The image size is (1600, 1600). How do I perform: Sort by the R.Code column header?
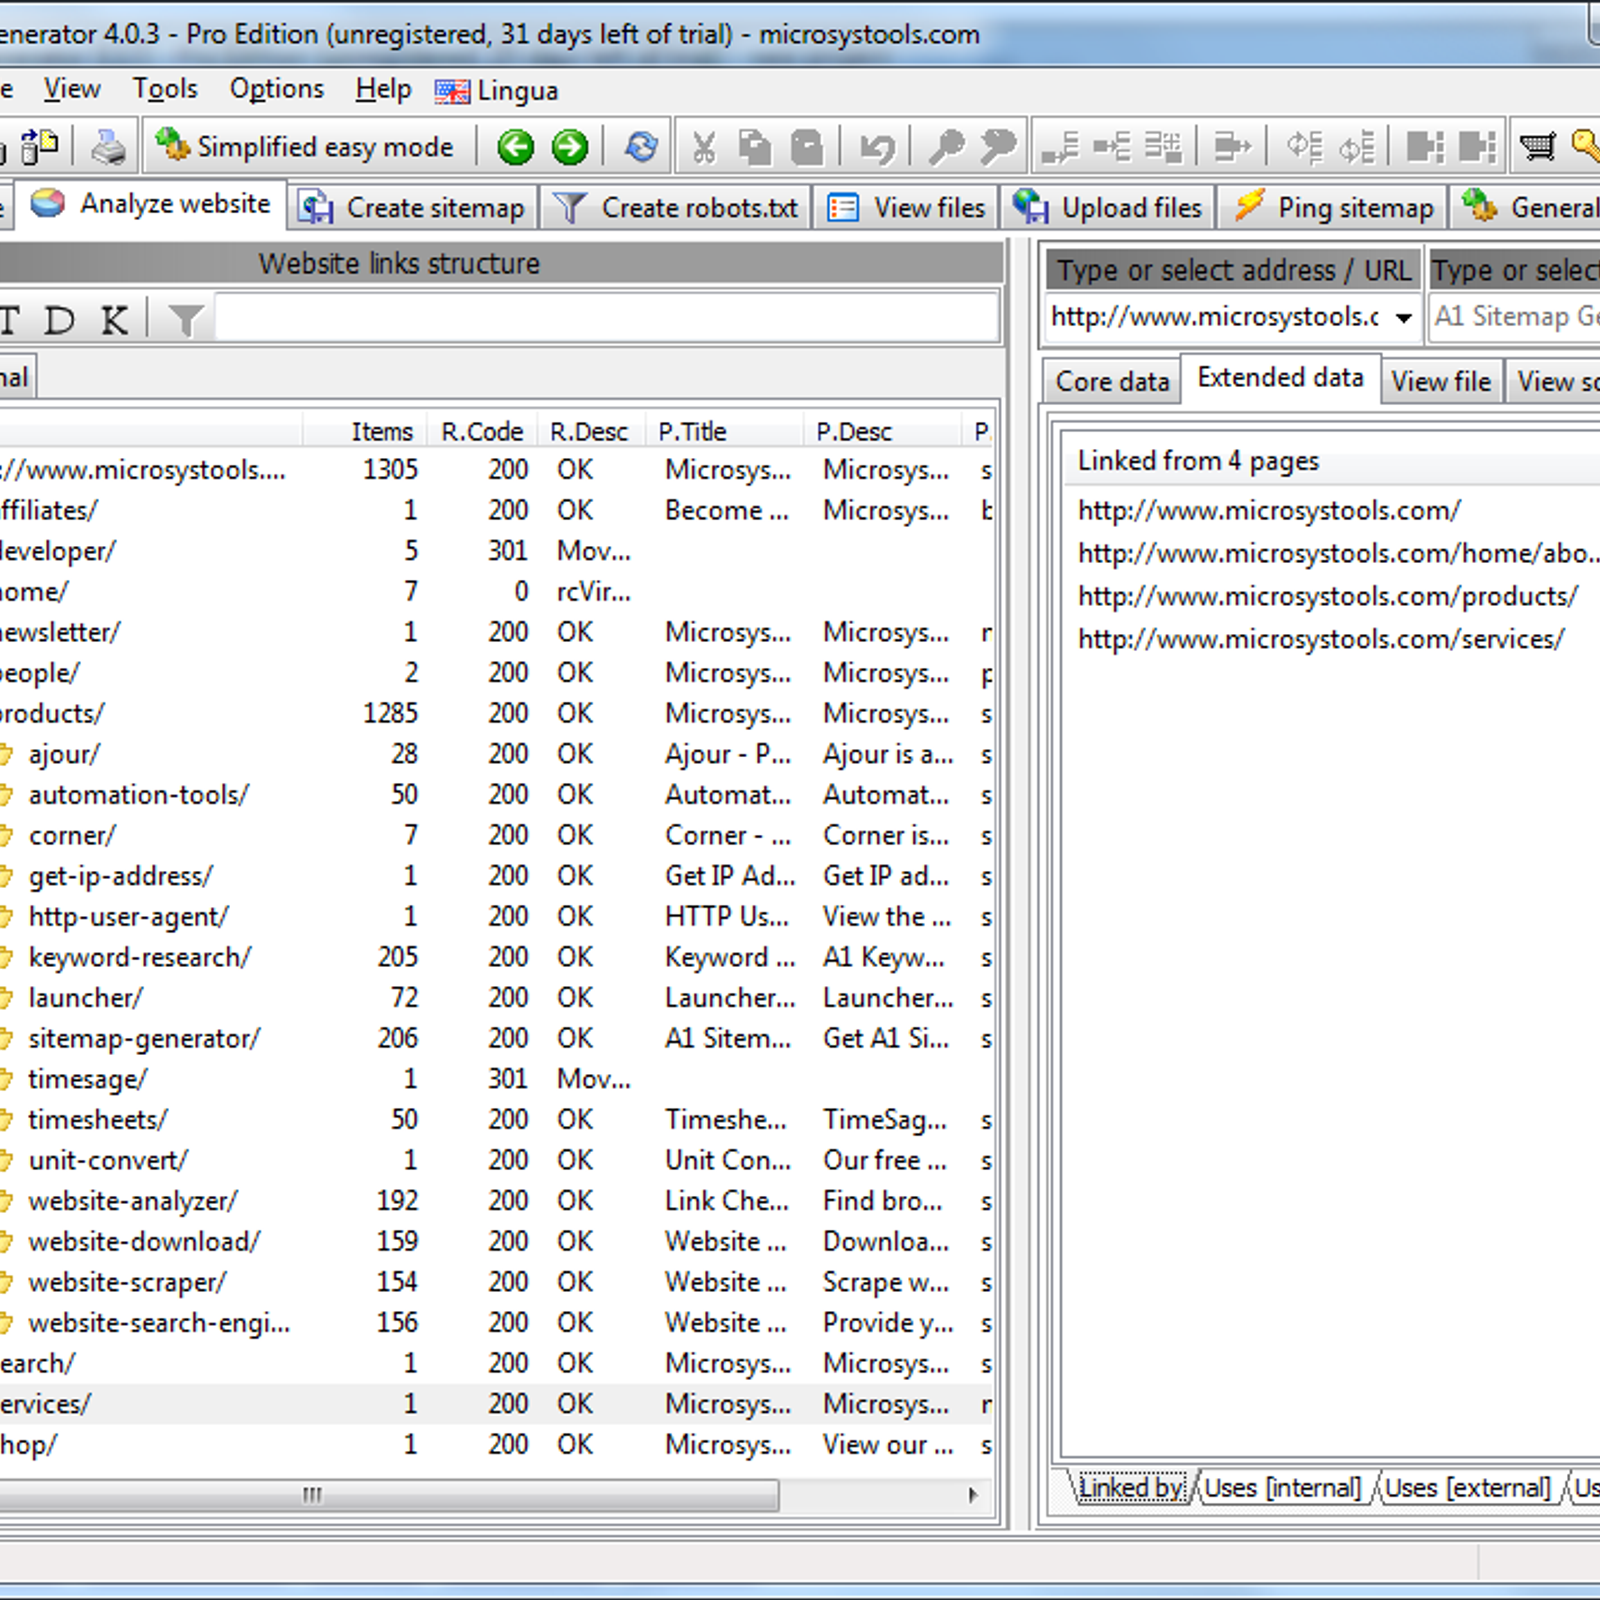(482, 432)
